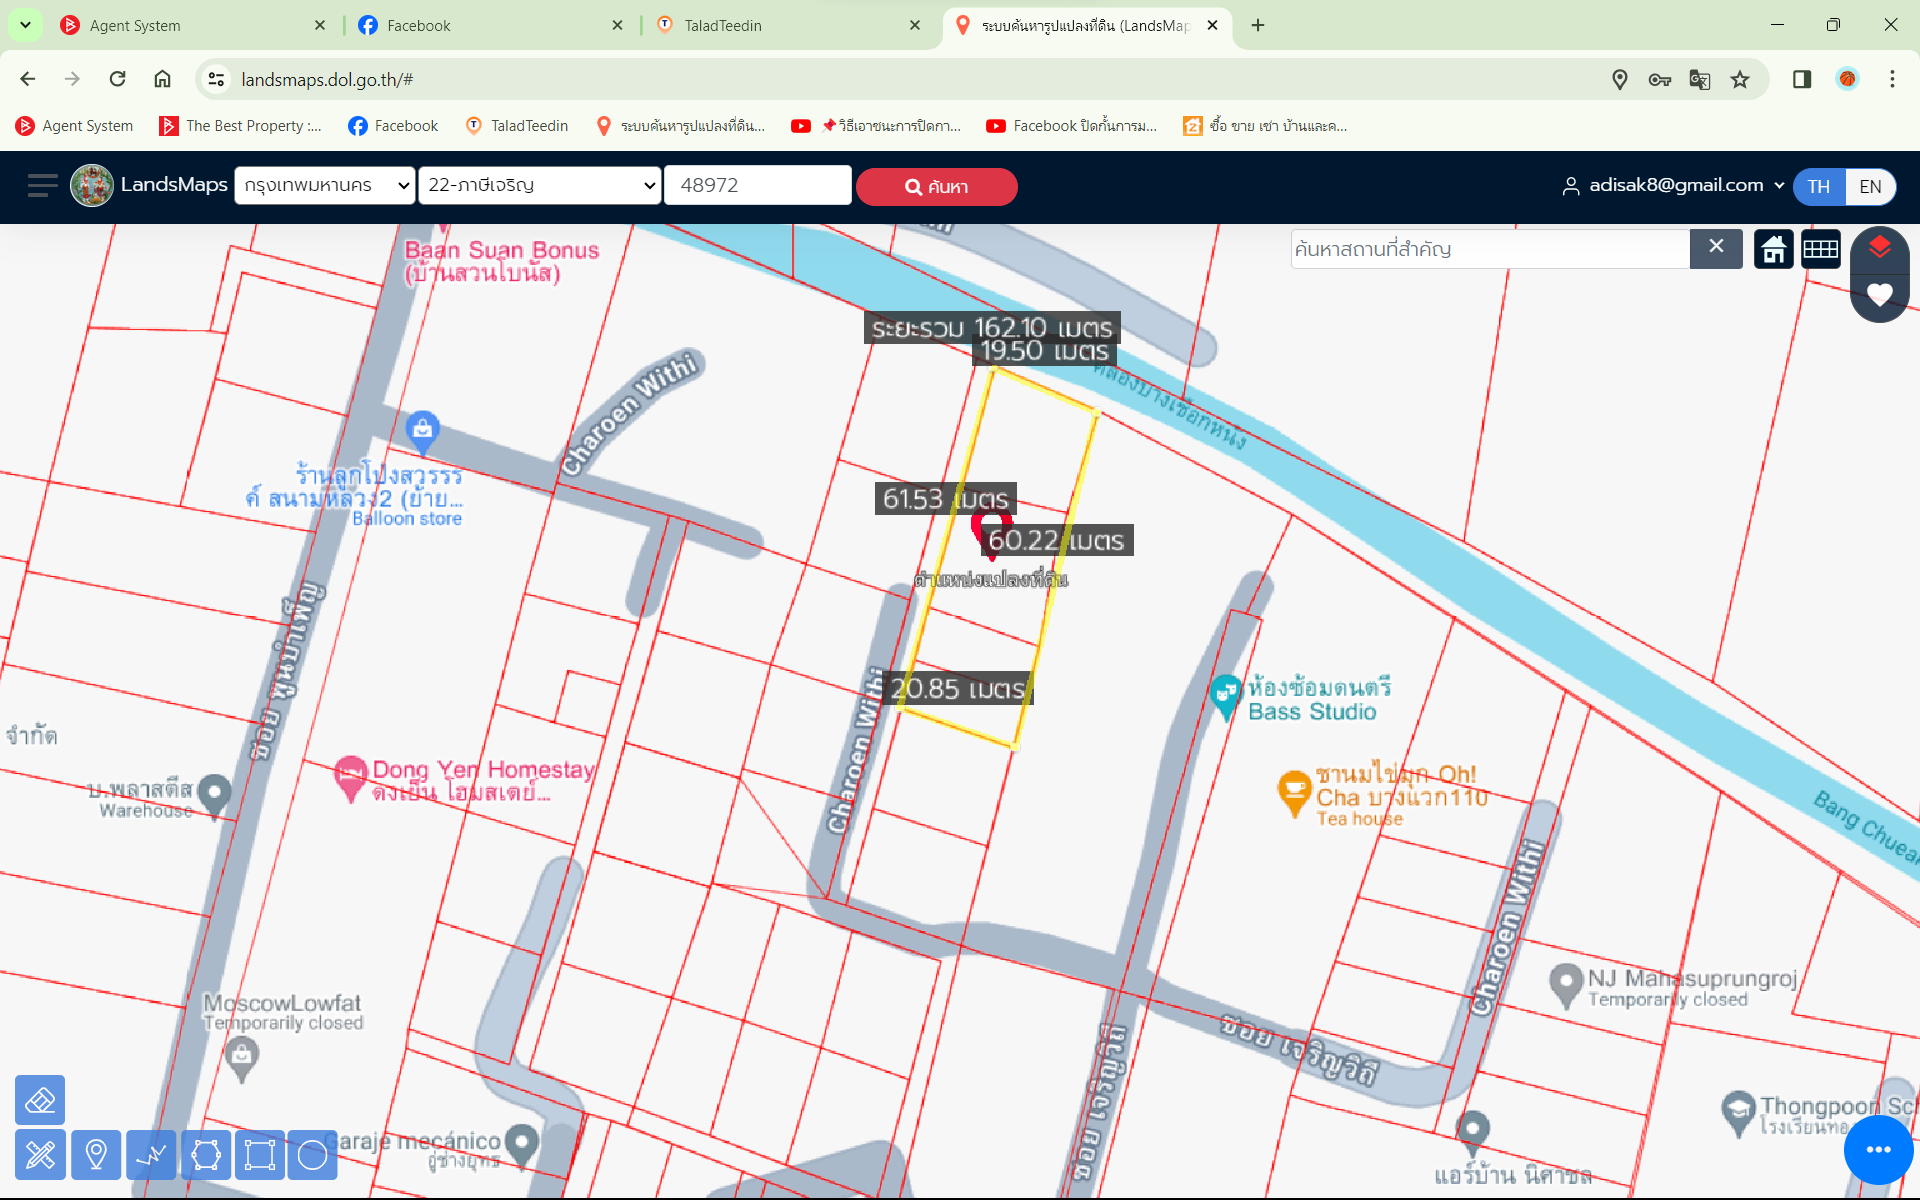
Task: Select the polyline distance drawing tool
Action: point(152,1155)
